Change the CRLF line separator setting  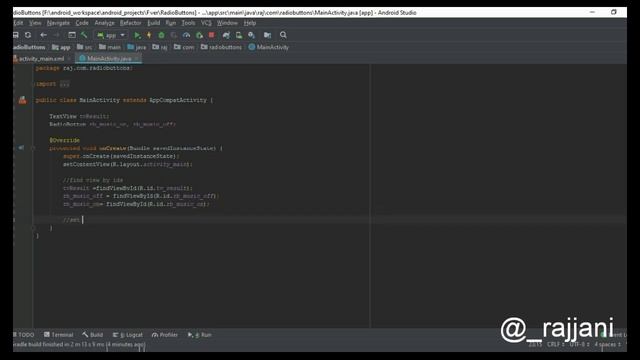click(556, 344)
